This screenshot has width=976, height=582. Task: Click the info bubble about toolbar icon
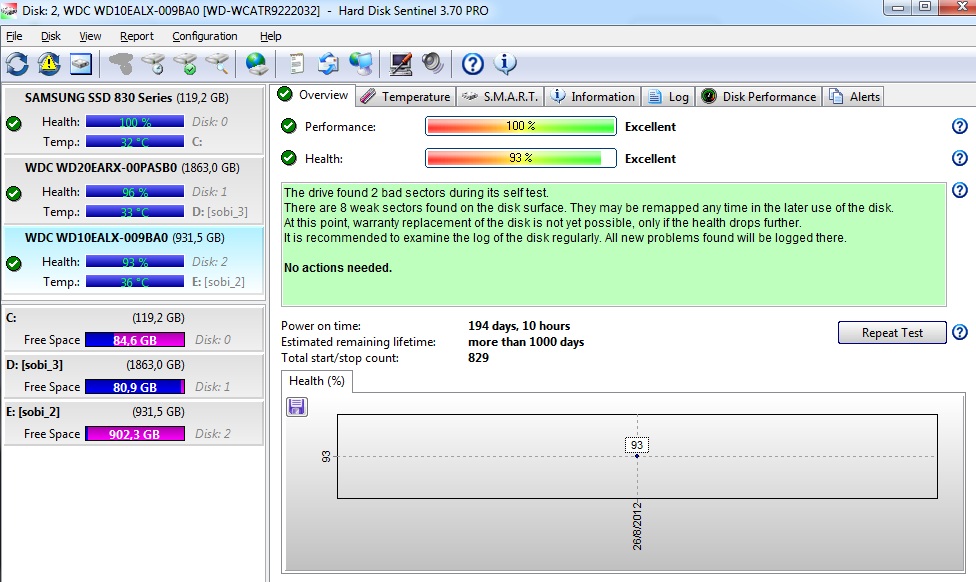(x=505, y=63)
